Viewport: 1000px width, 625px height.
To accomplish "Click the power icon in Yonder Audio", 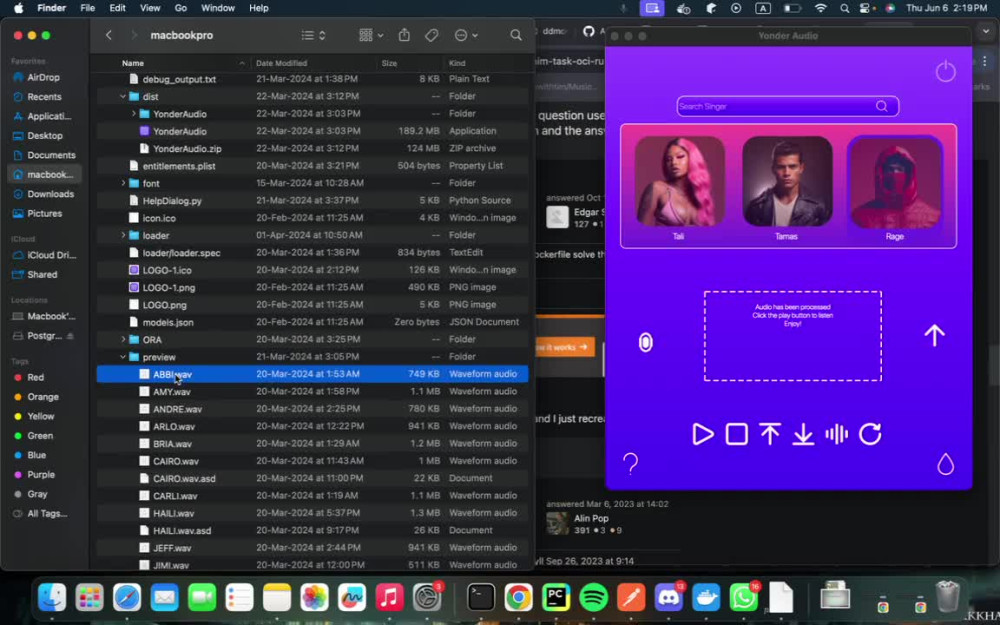I will tap(945, 71).
